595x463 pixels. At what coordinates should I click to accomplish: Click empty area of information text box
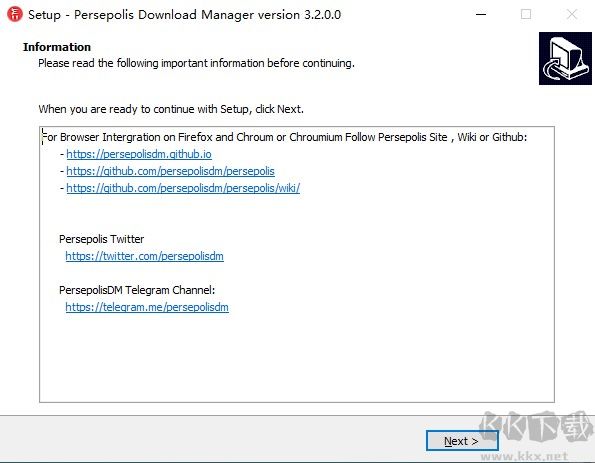click(297, 357)
